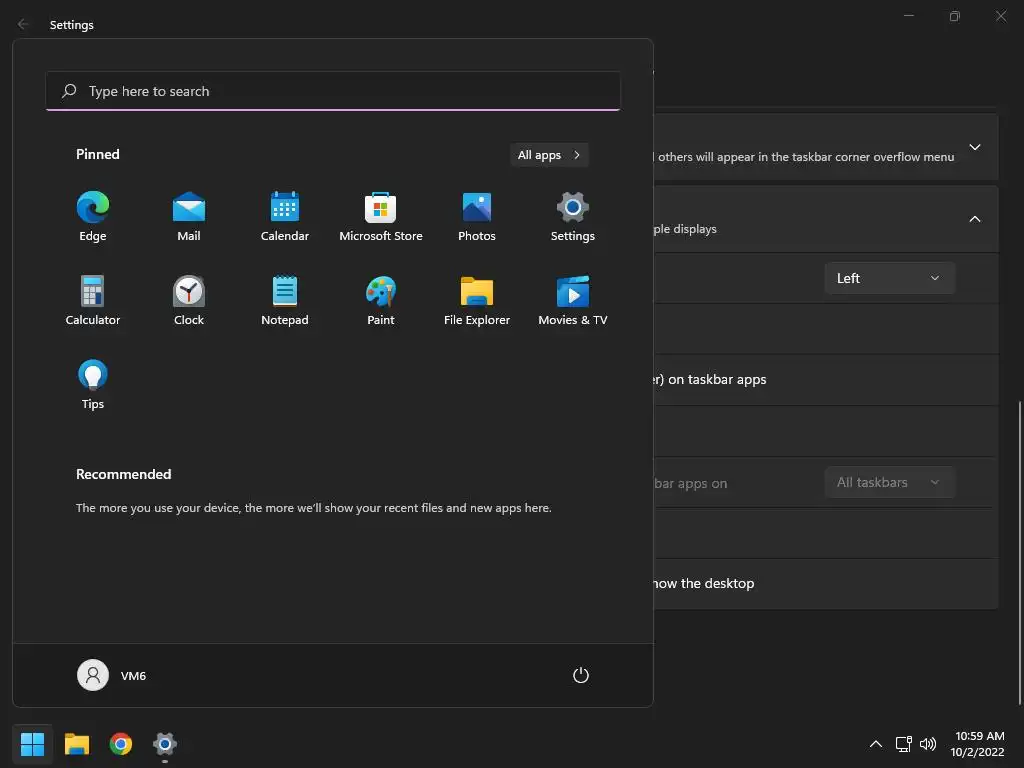
Task: Launch the Mail app
Action: point(189,217)
